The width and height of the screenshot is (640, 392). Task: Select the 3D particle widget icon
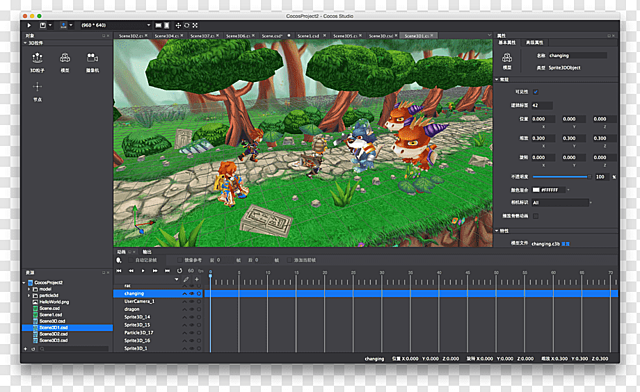click(37, 58)
